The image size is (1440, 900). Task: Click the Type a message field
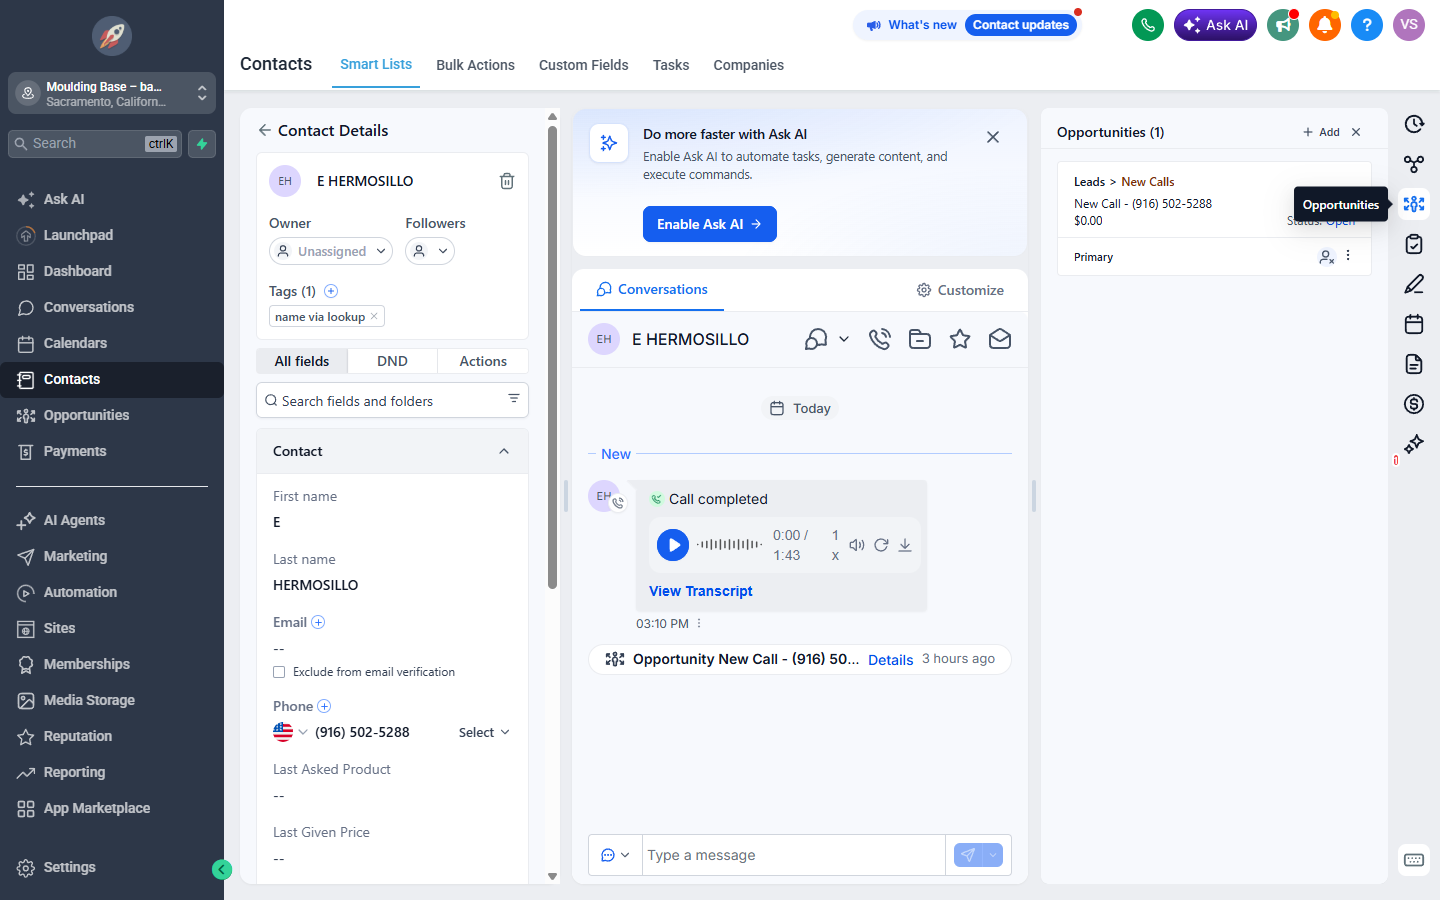point(793,855)
